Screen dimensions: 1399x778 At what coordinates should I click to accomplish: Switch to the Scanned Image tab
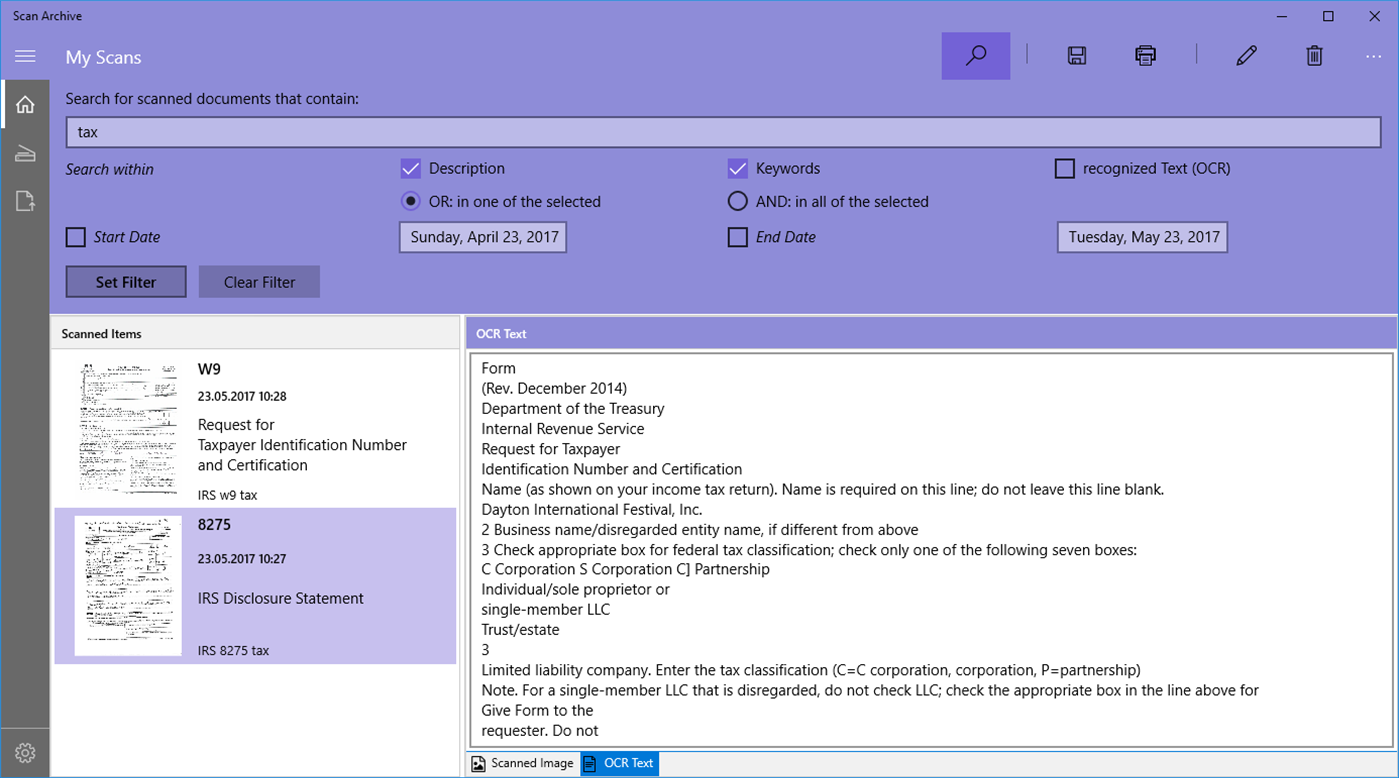521,763
